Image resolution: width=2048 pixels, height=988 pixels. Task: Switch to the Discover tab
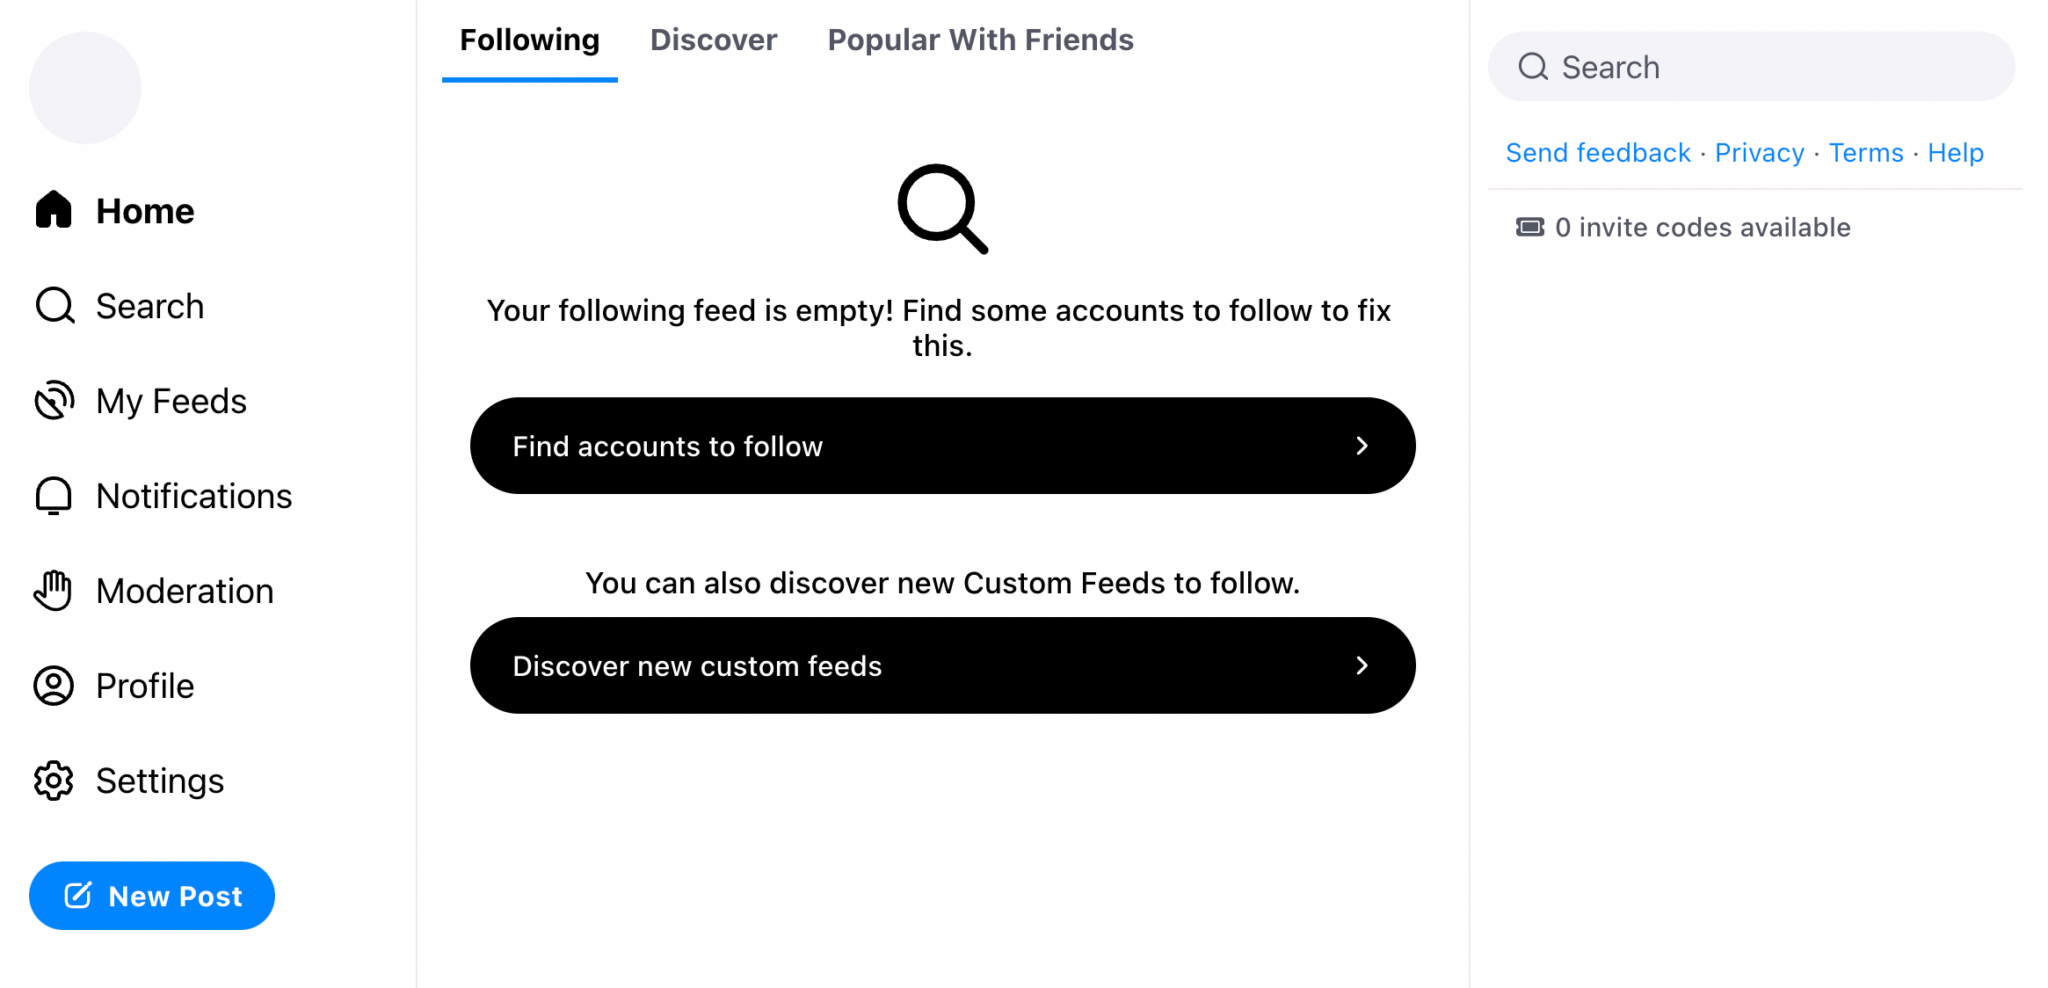coord(714,40)
